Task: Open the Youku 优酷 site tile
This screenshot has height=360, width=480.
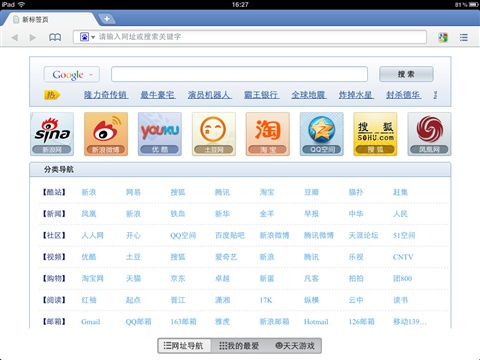Action: click(x=160, y=134)
